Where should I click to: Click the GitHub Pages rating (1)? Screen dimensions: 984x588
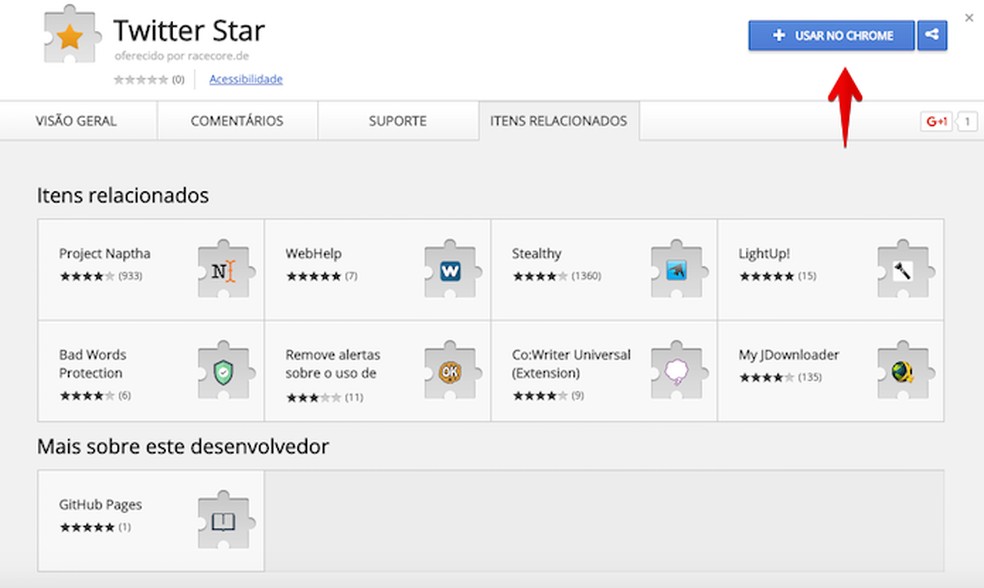point(95,527)
